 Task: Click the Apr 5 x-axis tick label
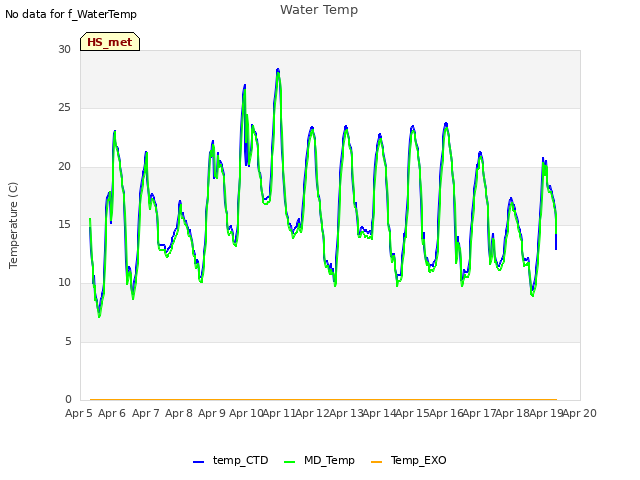pyautogui.click(x=79, y=413)
